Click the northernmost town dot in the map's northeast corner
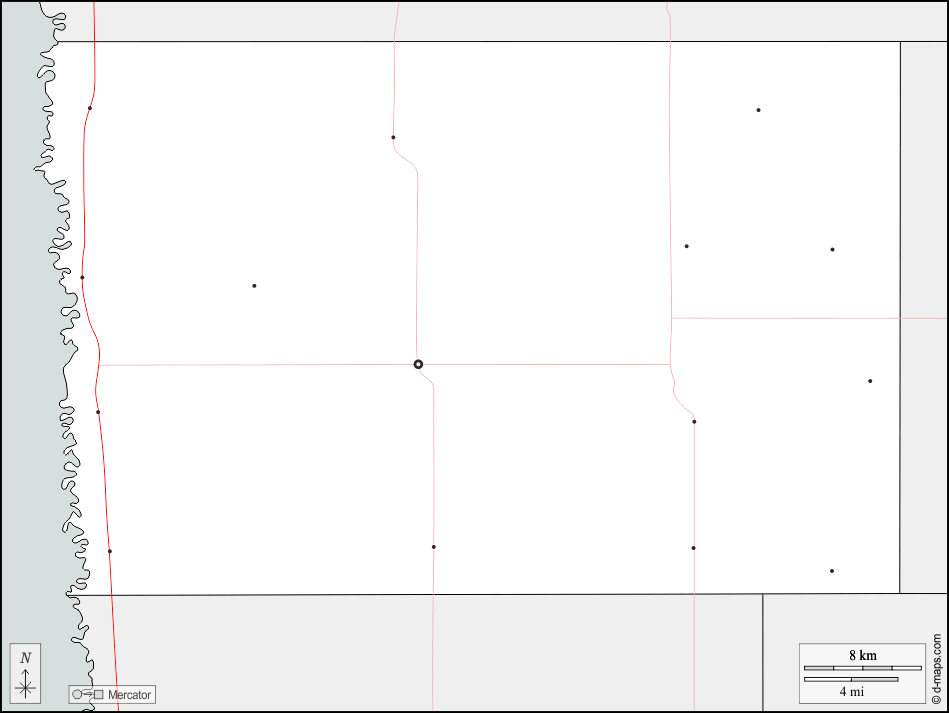This screenshot has height=713, width=949. click(758, 110)
